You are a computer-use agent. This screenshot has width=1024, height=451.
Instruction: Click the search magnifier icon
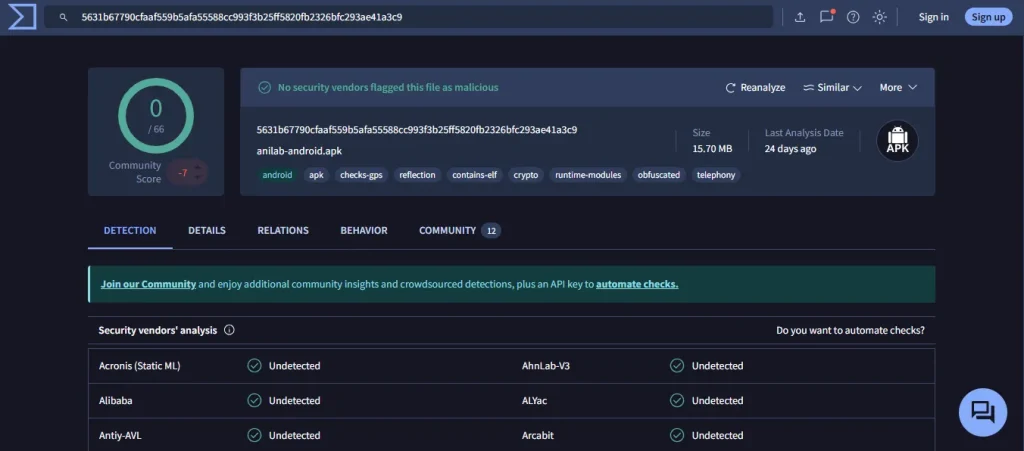pyautogui.click(x=63, y=18)
